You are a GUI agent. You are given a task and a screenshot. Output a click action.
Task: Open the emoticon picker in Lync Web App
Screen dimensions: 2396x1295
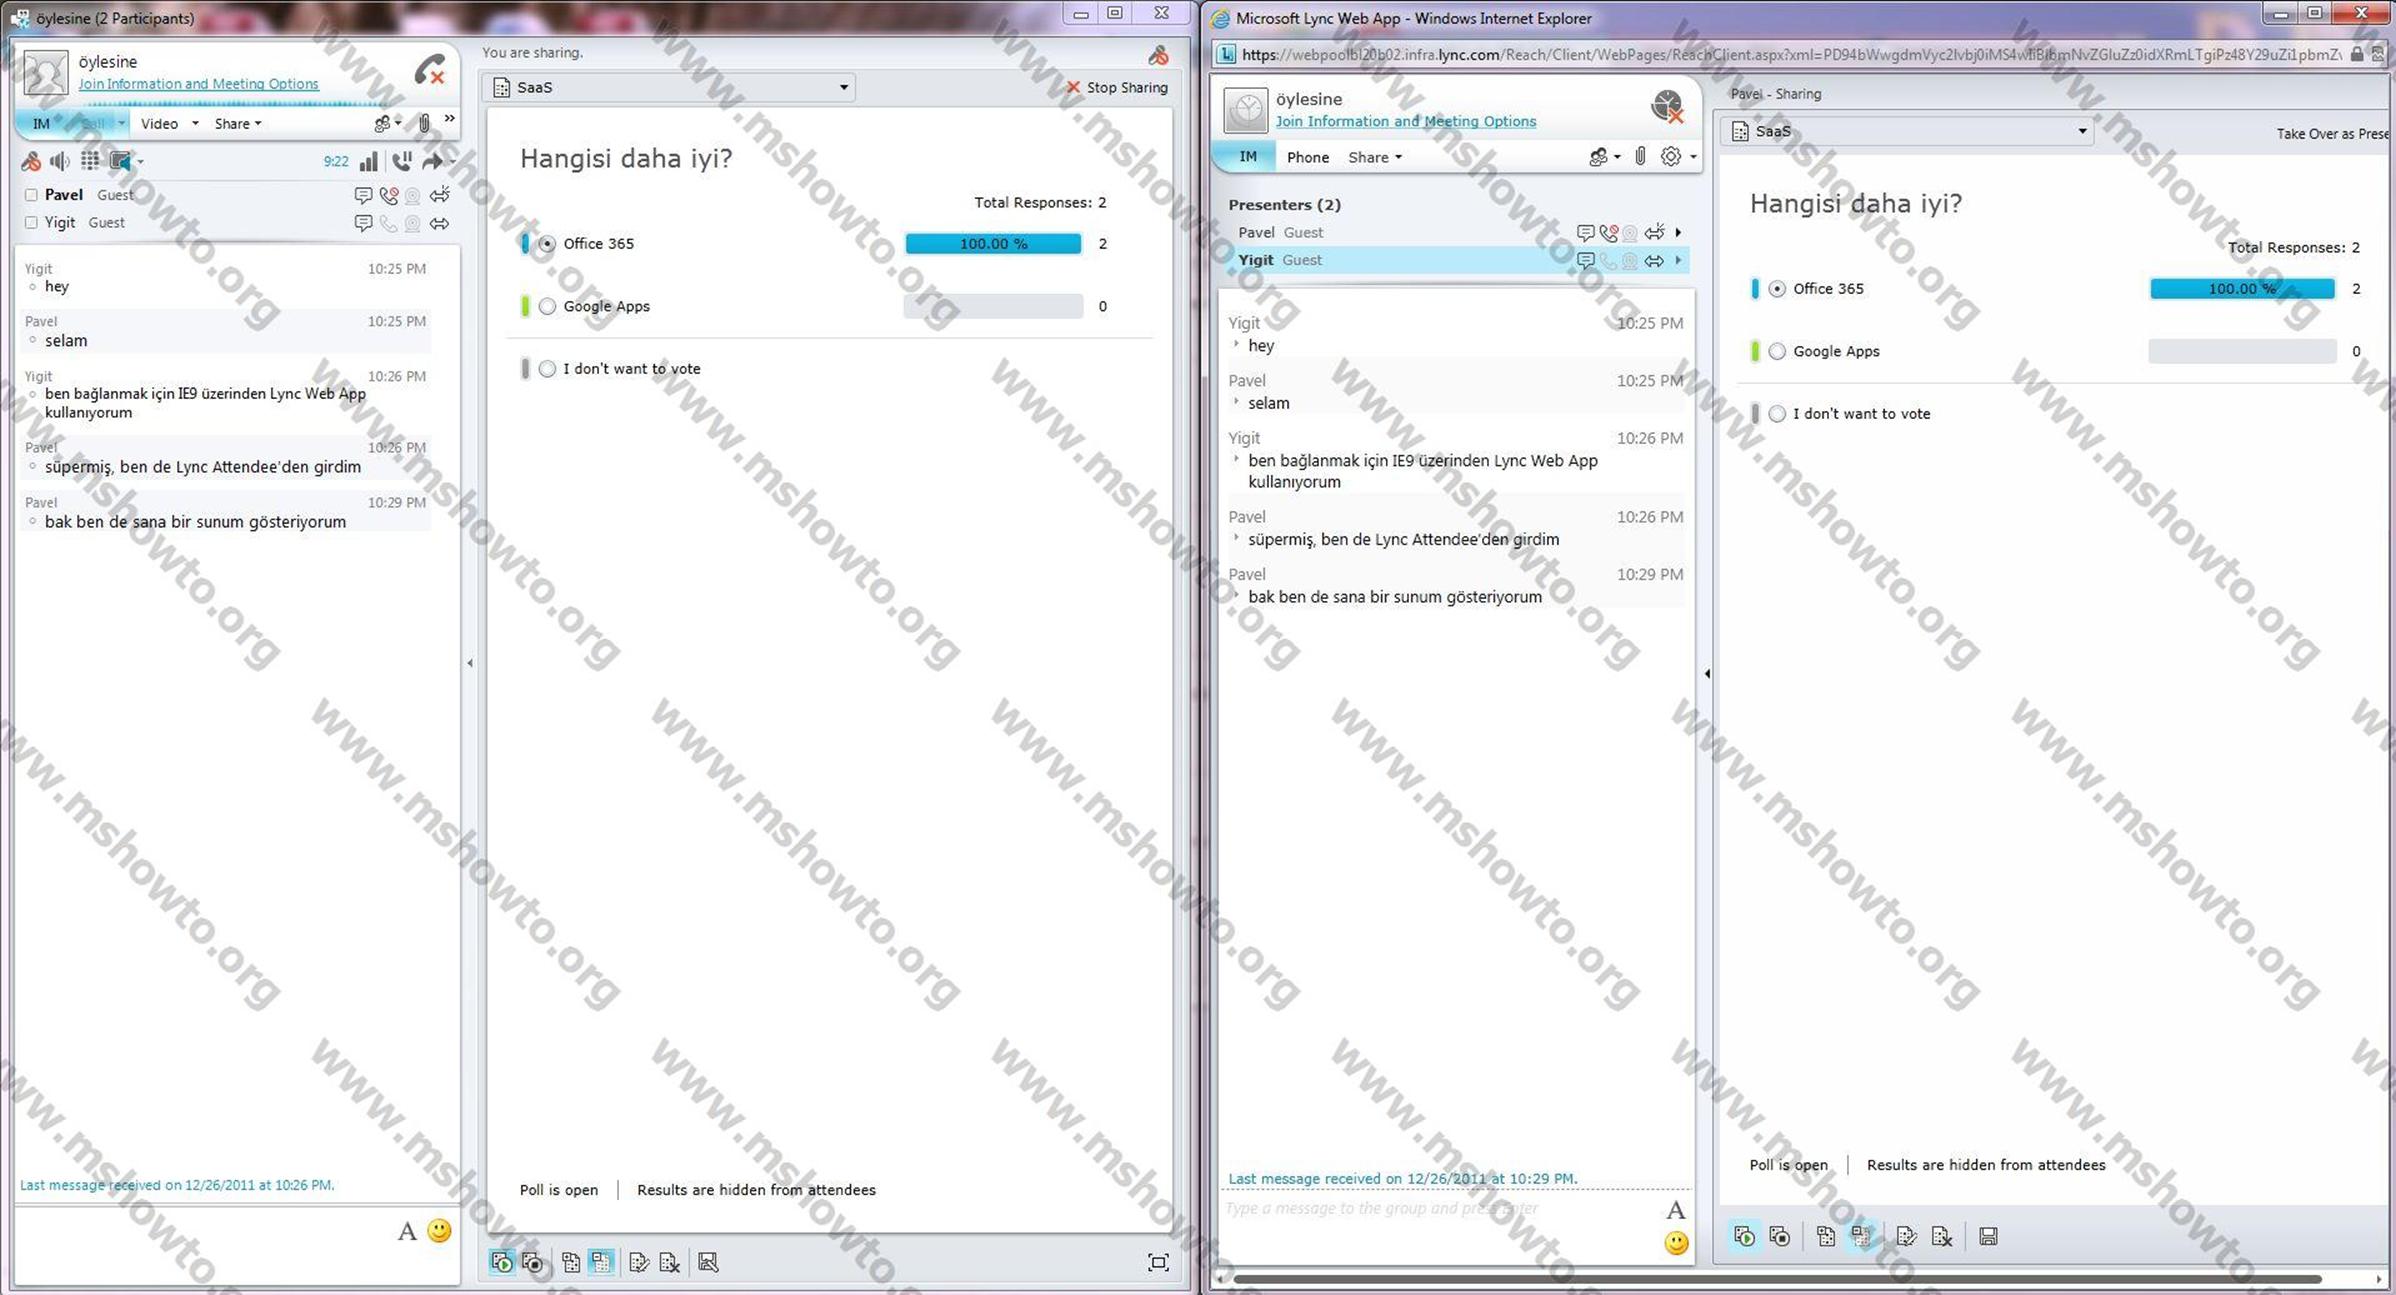(x=1676, y=1242)
